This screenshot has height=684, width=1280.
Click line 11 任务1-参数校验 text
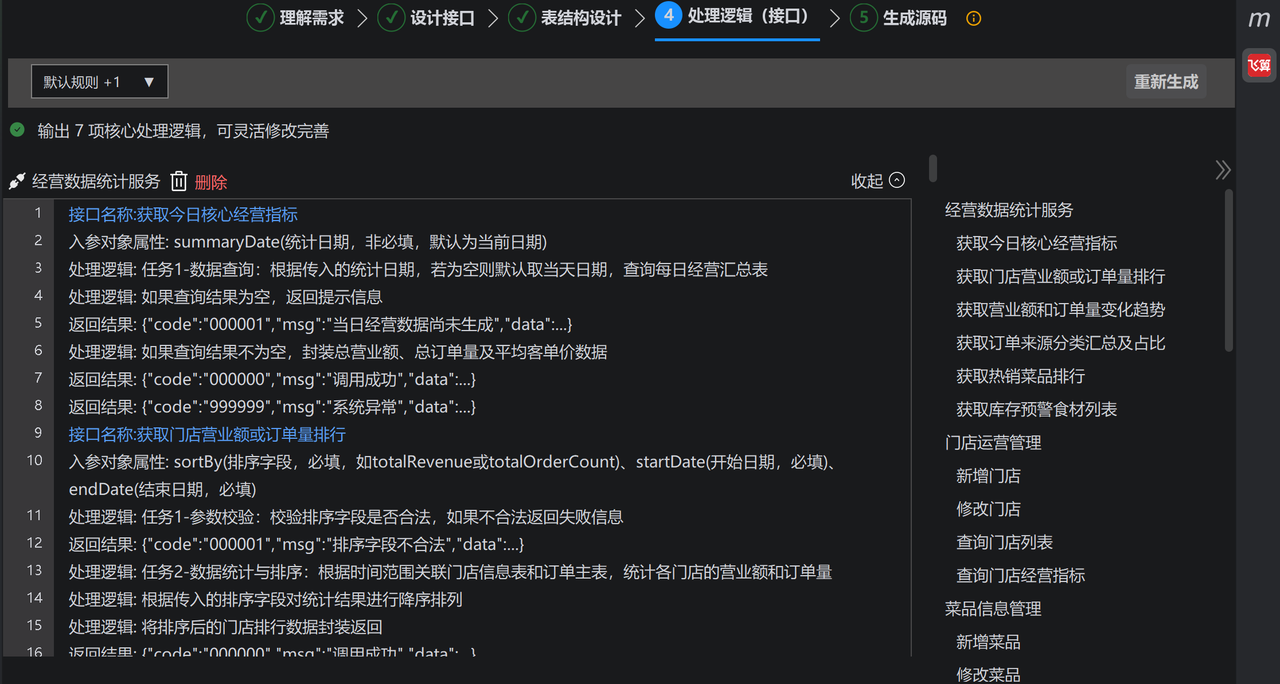point(346,517)
